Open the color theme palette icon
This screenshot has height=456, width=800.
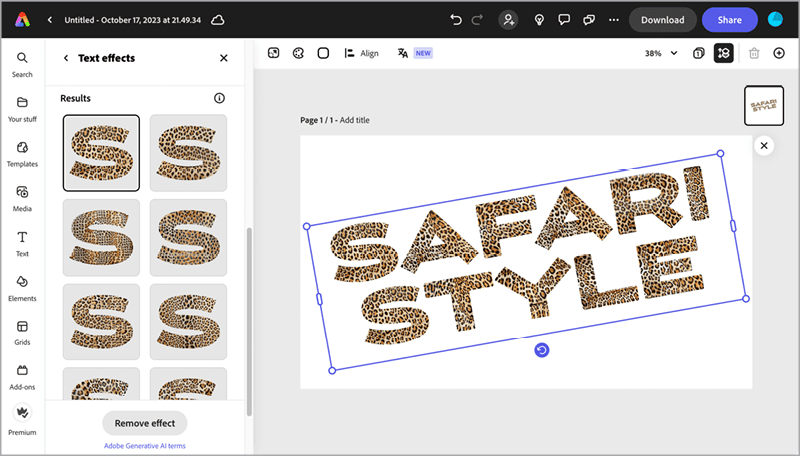click(x=298, y=53)
